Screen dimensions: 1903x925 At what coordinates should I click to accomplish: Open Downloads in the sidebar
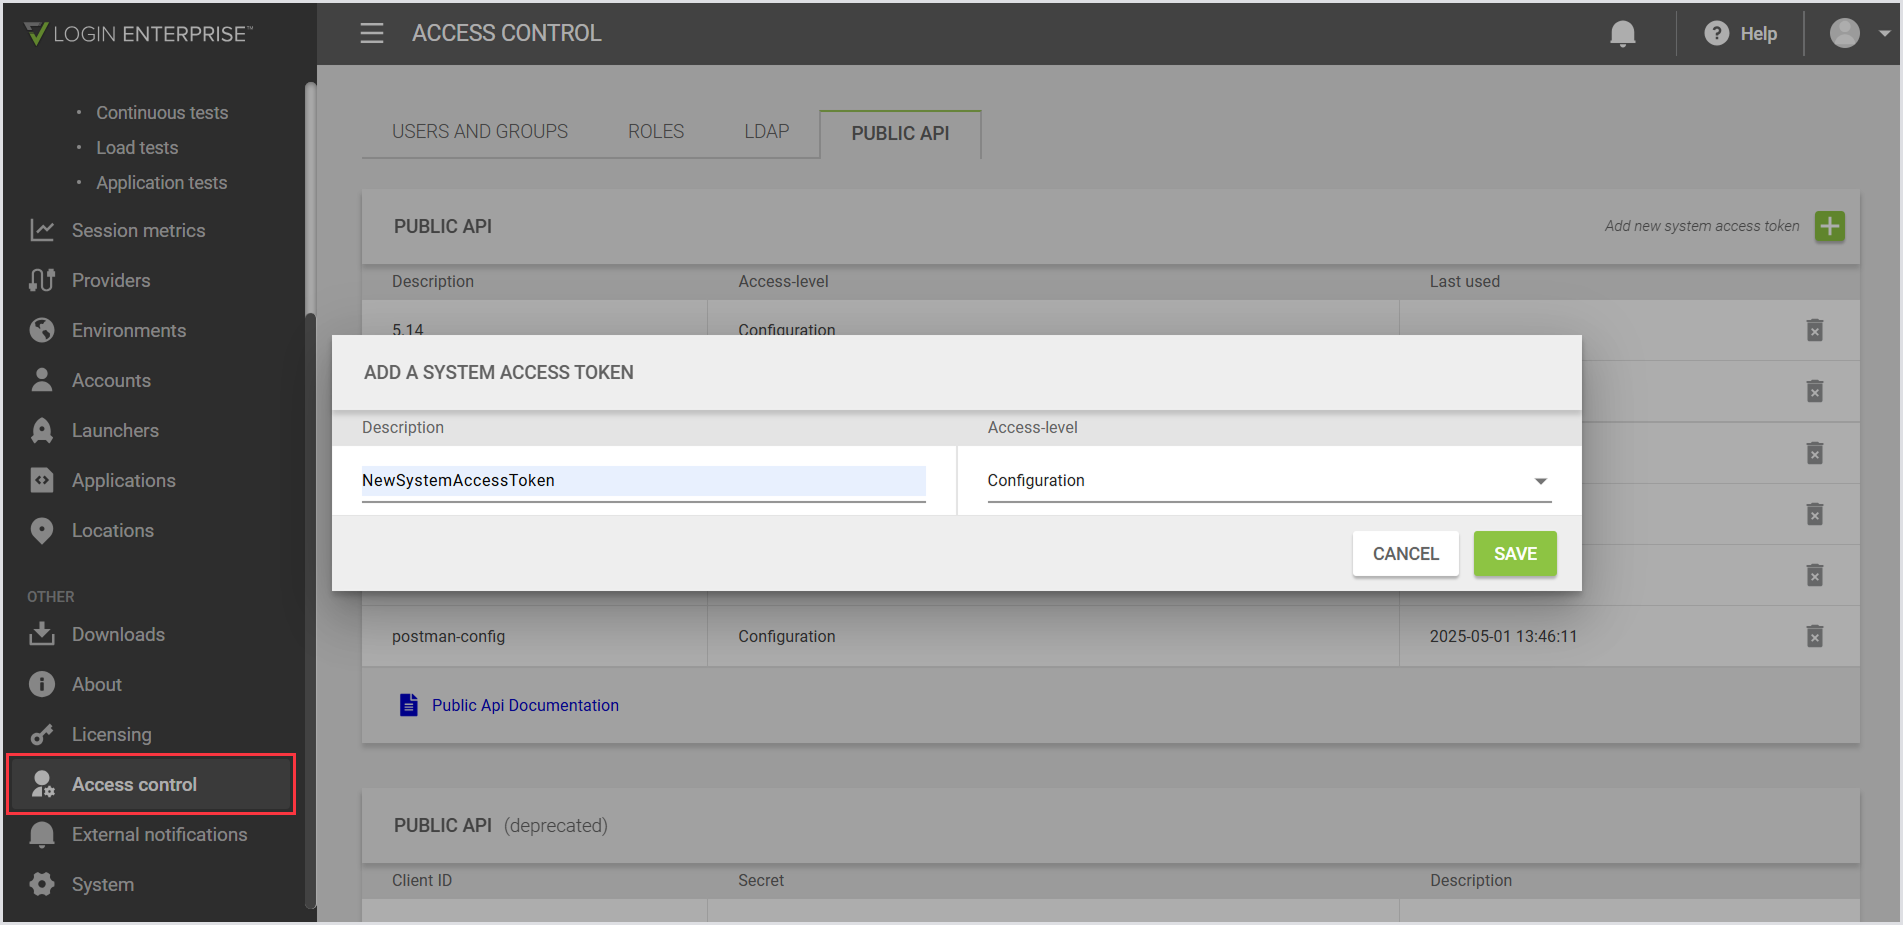click(118, 634)
